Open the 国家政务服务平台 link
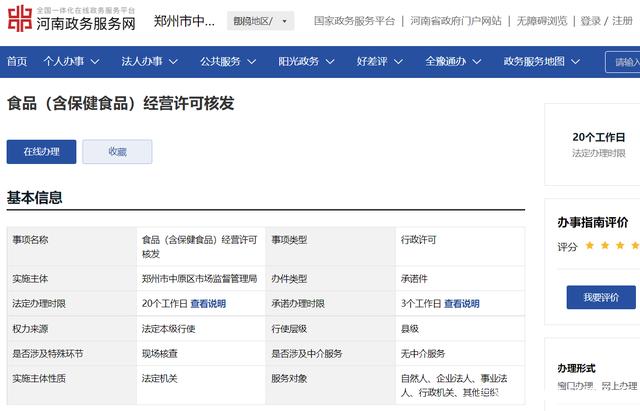Viewport: 640px width, 411px height. (354, 21)
